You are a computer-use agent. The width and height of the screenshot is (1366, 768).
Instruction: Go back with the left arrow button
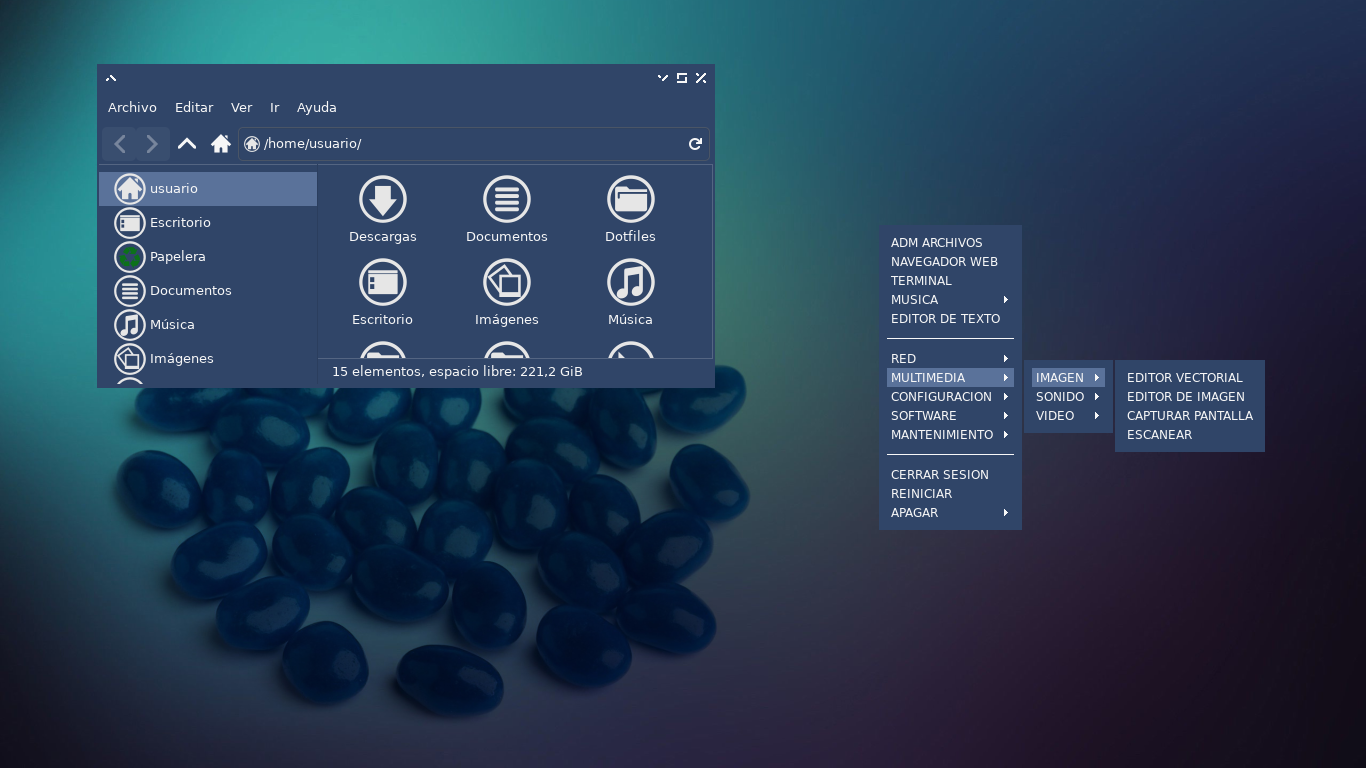119,144
